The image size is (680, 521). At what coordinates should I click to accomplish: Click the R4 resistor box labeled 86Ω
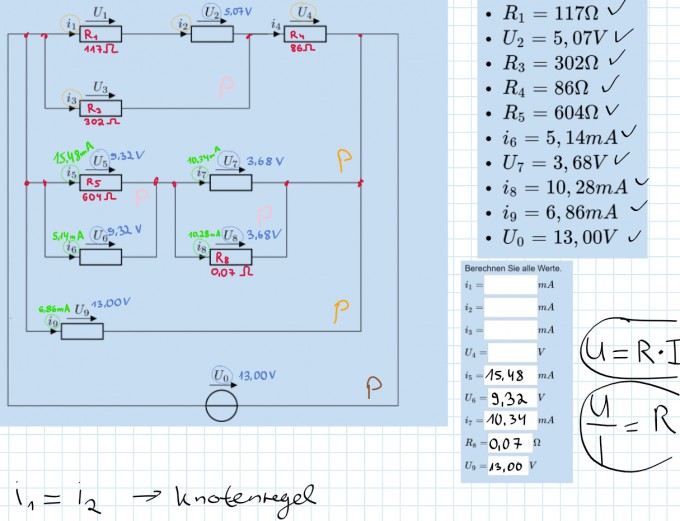click(x=305, y=34)
